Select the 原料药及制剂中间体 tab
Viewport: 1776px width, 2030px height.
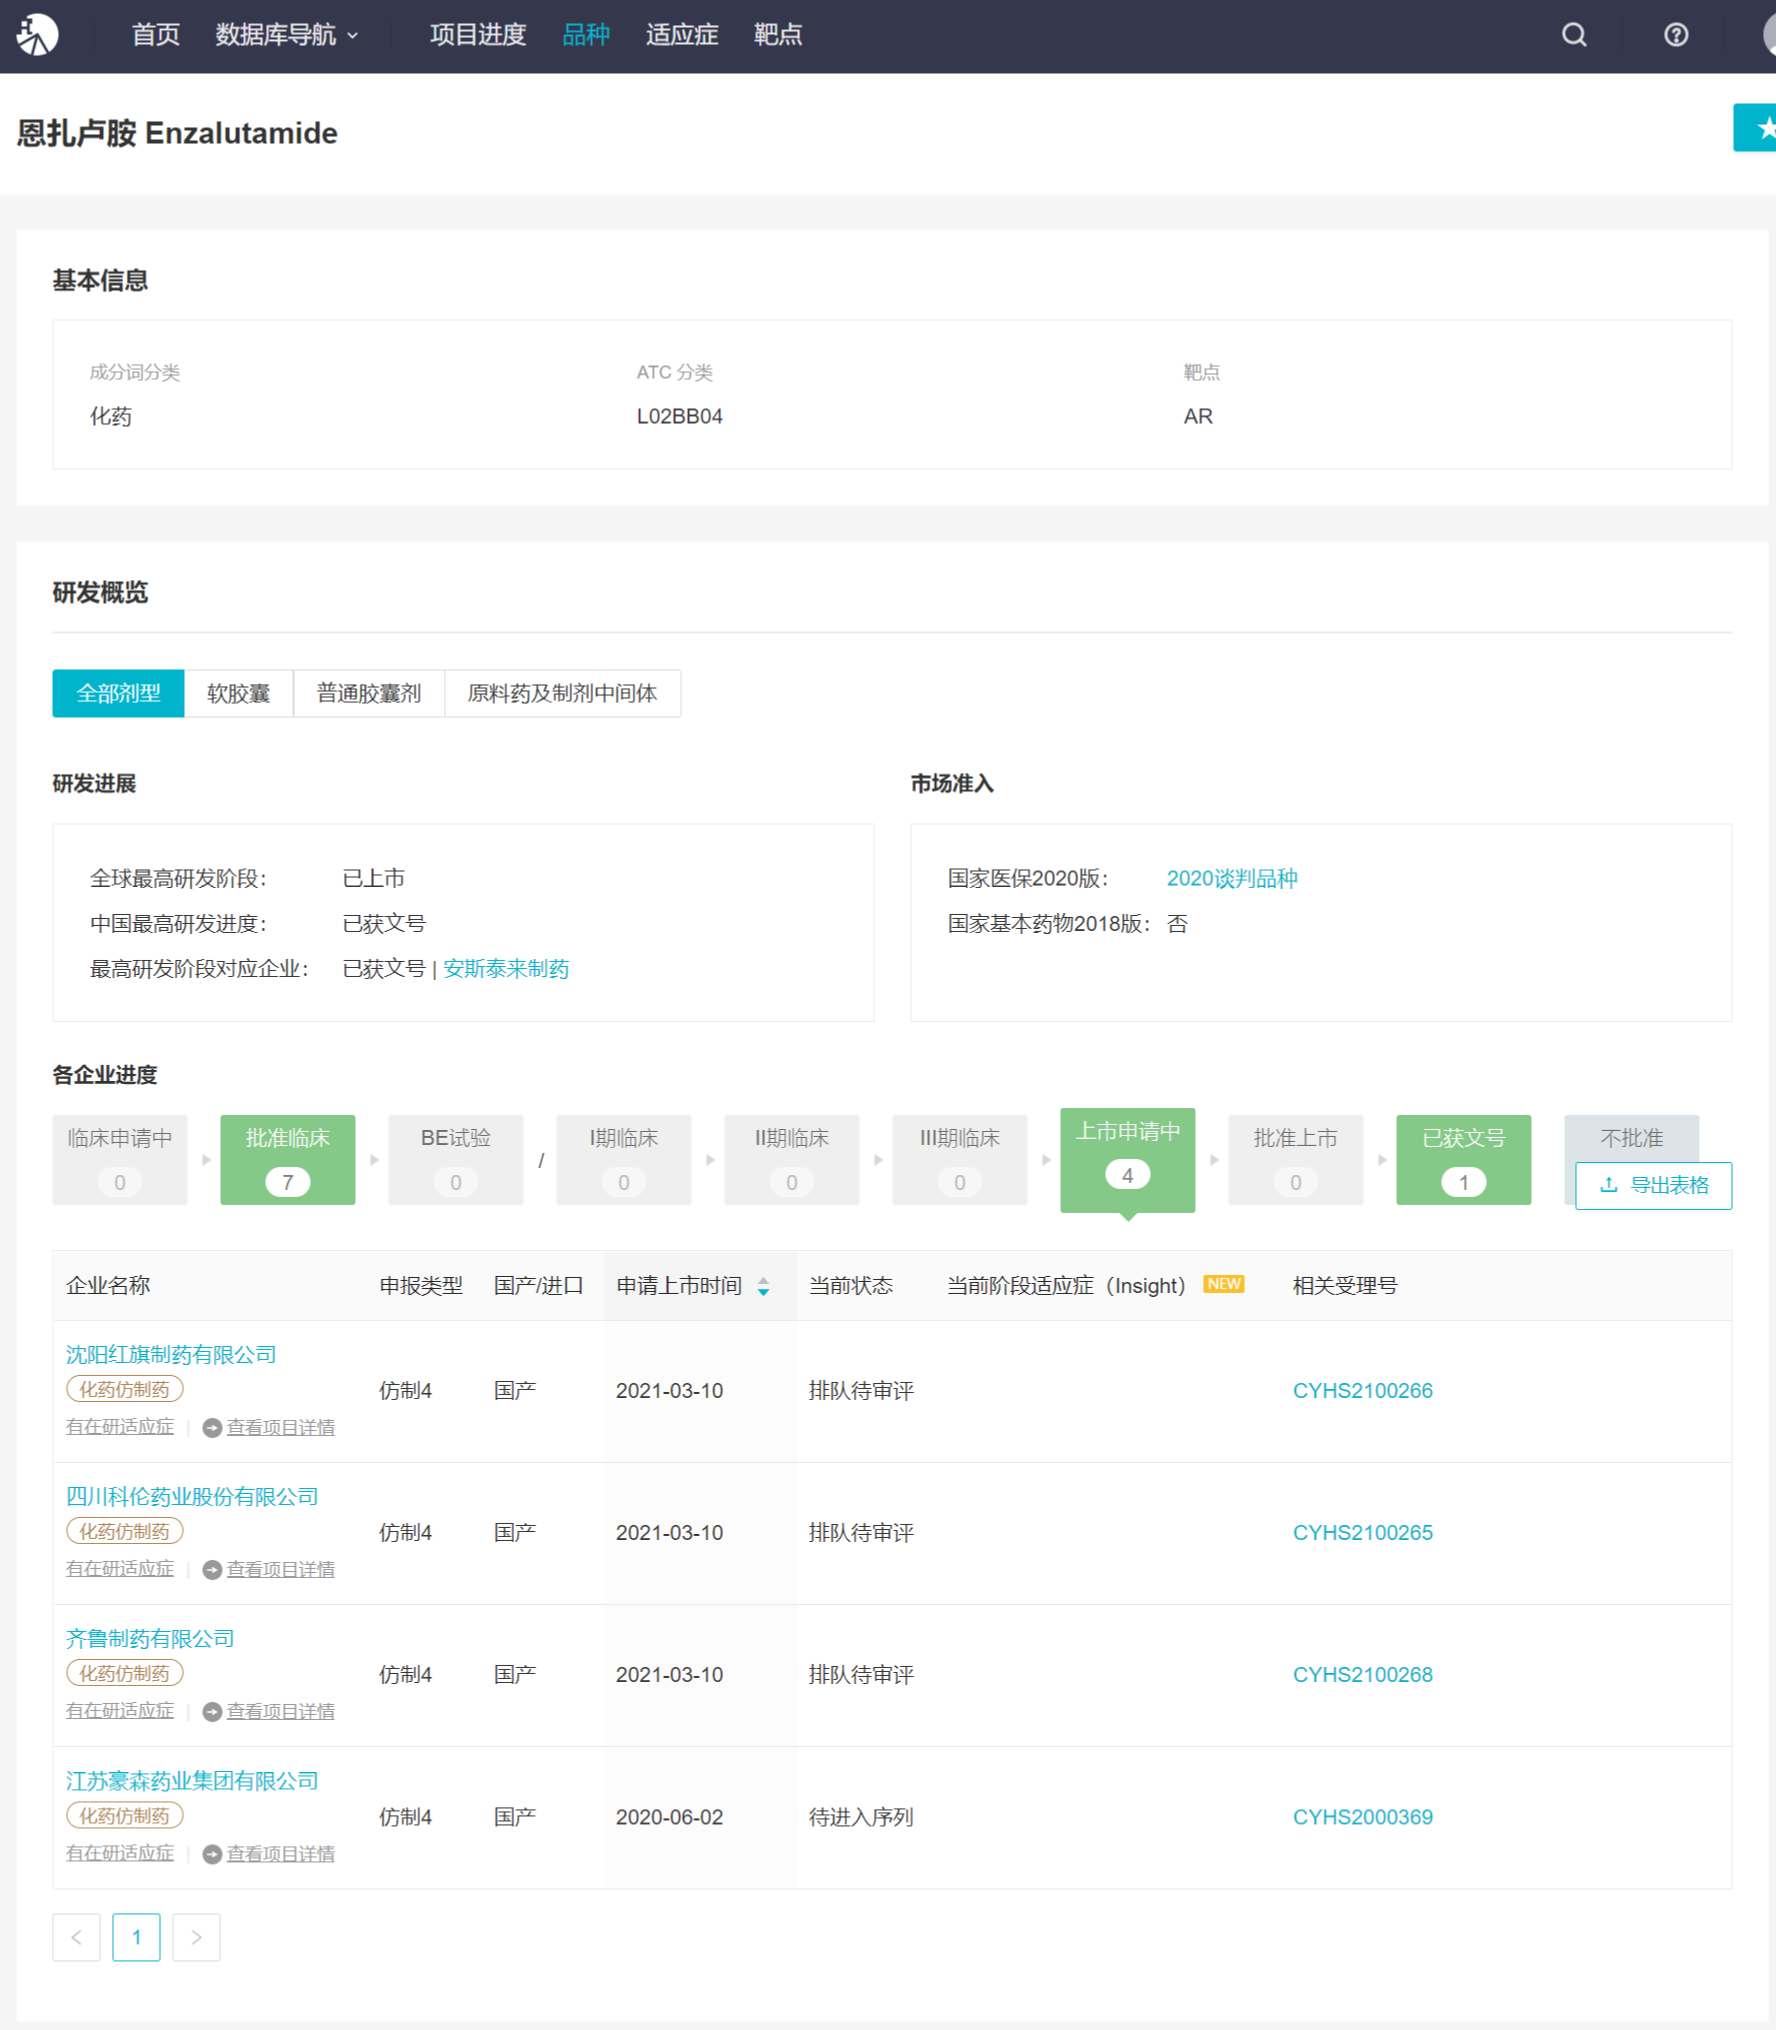pyautogui.click(x=563, y=693)
